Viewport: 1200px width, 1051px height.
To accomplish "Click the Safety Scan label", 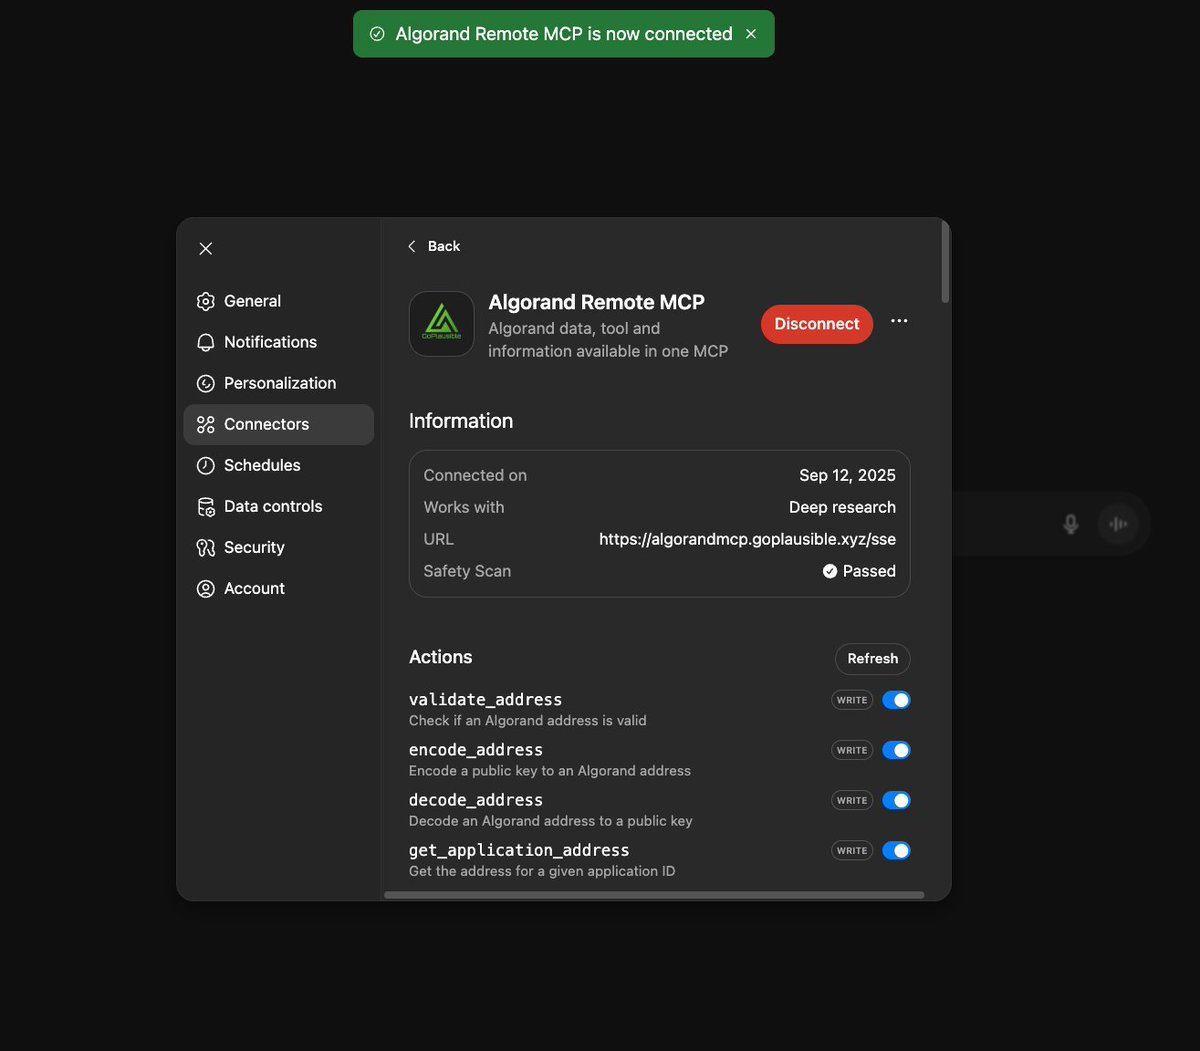I will tap(467, 571).
